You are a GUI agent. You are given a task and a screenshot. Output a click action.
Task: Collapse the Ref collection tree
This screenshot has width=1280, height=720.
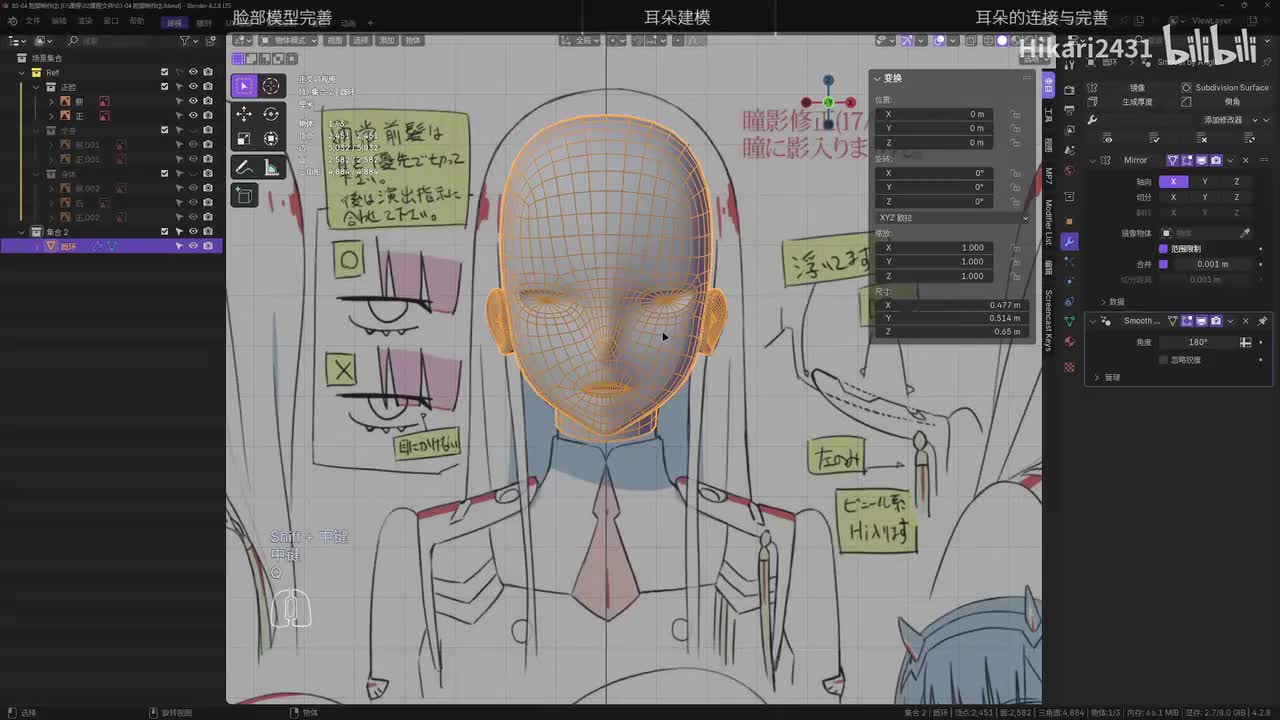coord(24,73)
